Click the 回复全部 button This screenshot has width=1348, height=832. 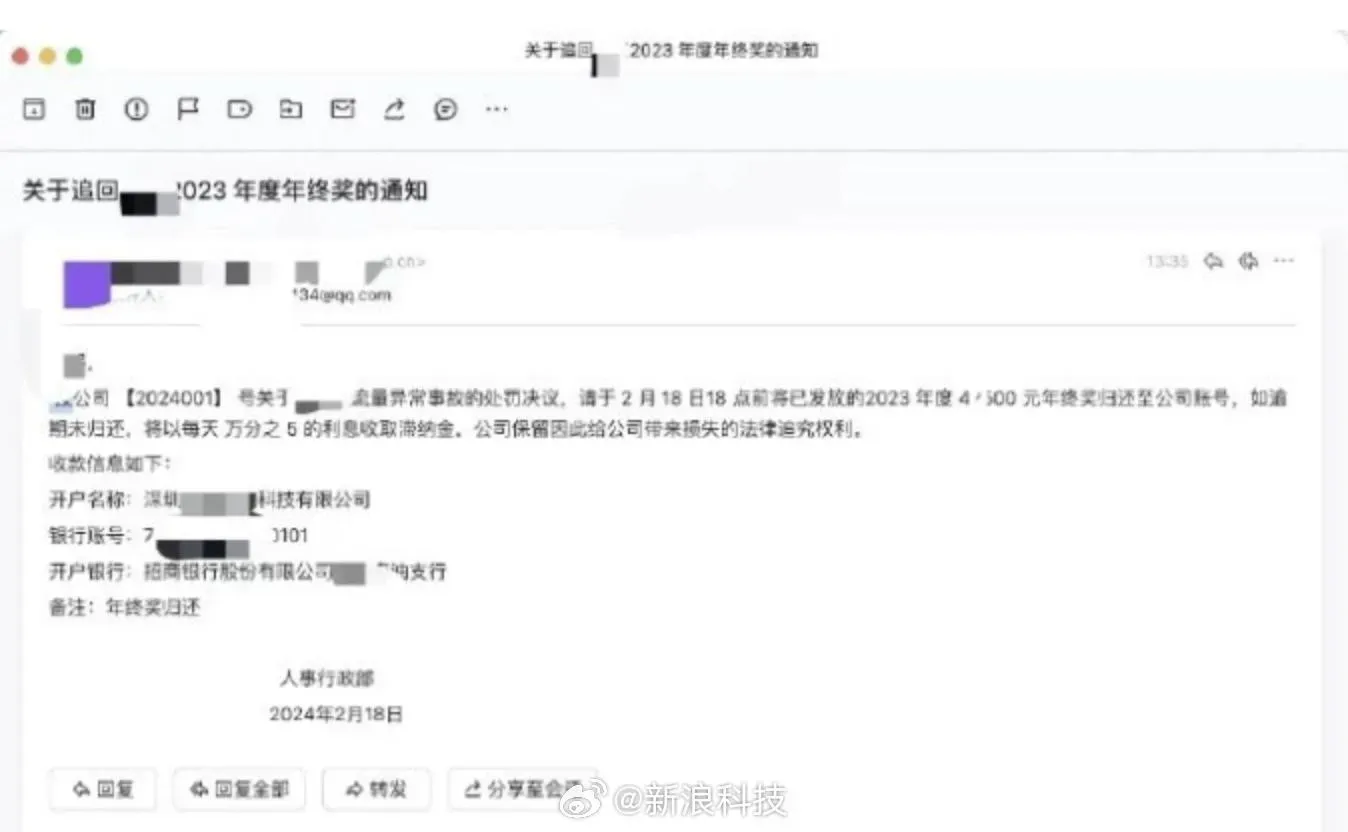point(240,789)
